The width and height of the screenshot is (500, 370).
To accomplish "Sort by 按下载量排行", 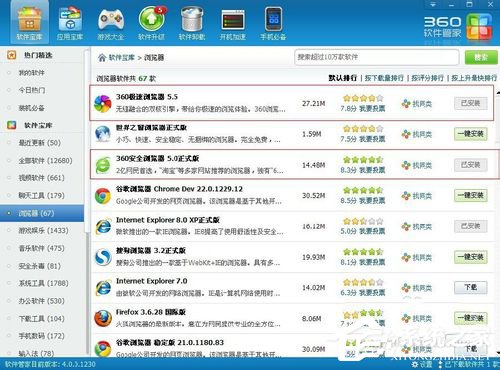I will (x=384, y=78).
